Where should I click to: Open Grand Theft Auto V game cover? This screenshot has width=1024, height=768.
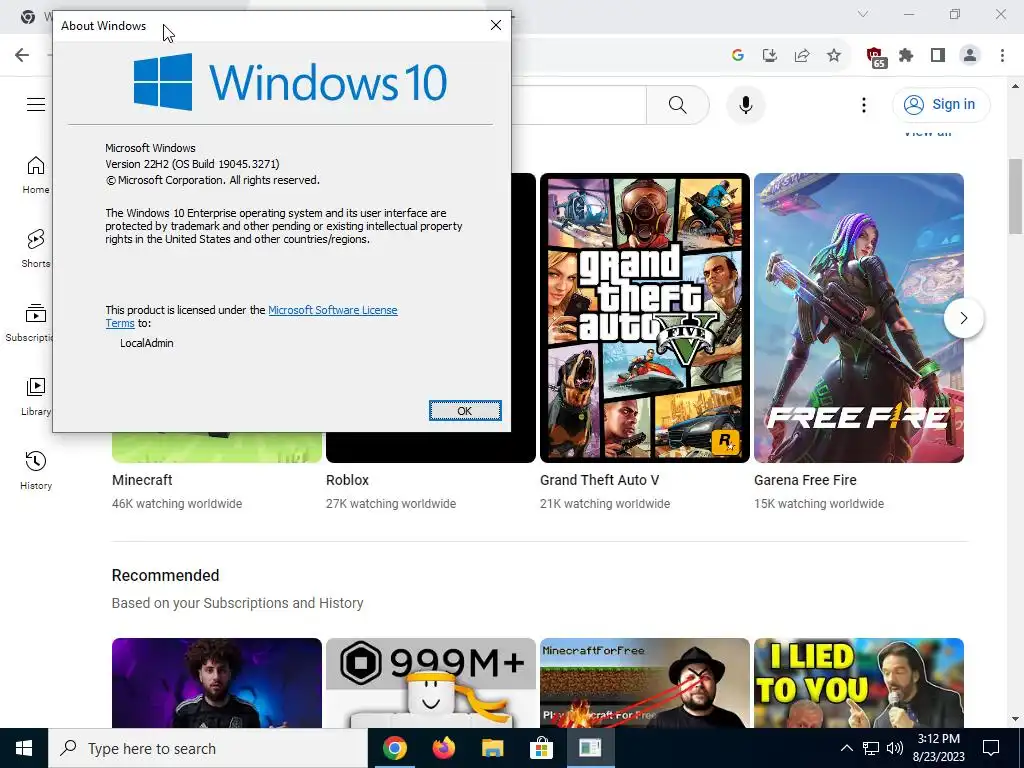[645, 318]
